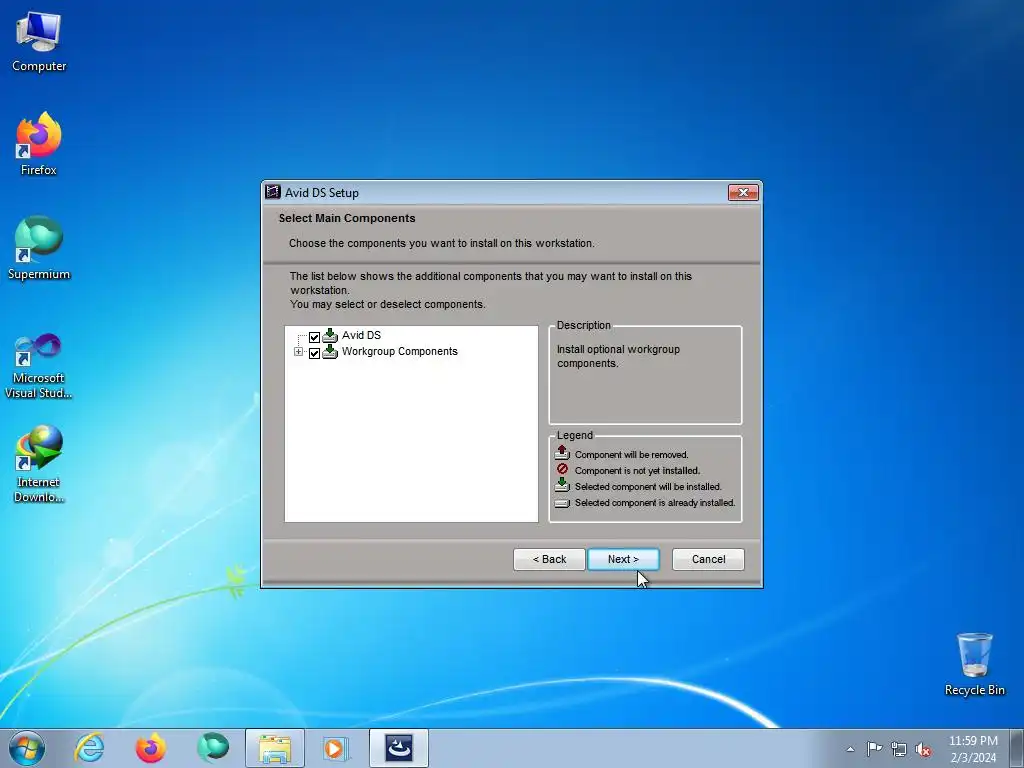Click the 'Select Main Components' heading
This screenshot has width=1024, height=768.
[347, 218]
